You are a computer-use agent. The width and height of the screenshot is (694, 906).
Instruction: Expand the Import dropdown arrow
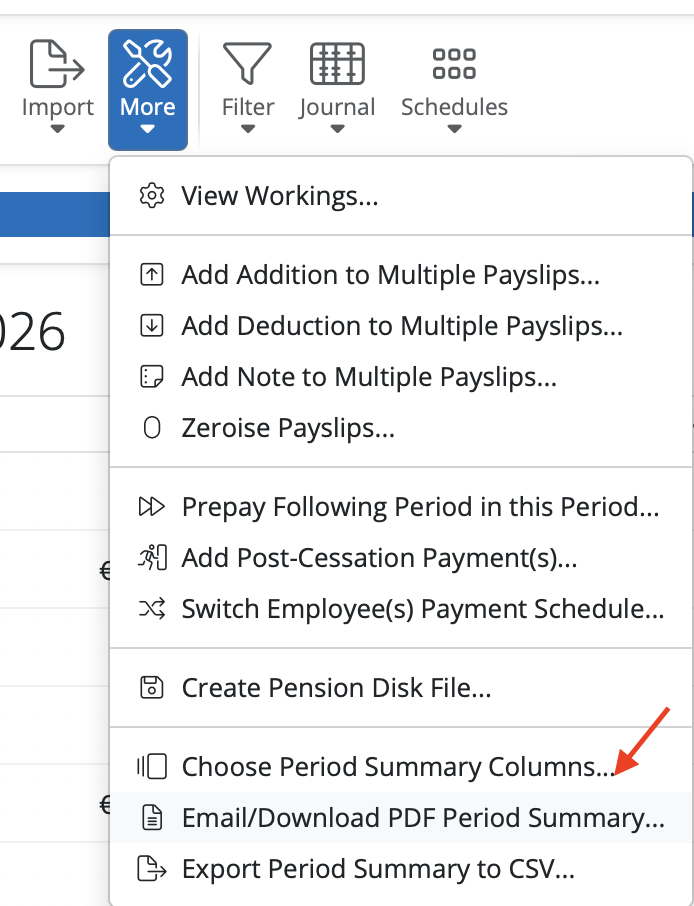coord(57,129)
